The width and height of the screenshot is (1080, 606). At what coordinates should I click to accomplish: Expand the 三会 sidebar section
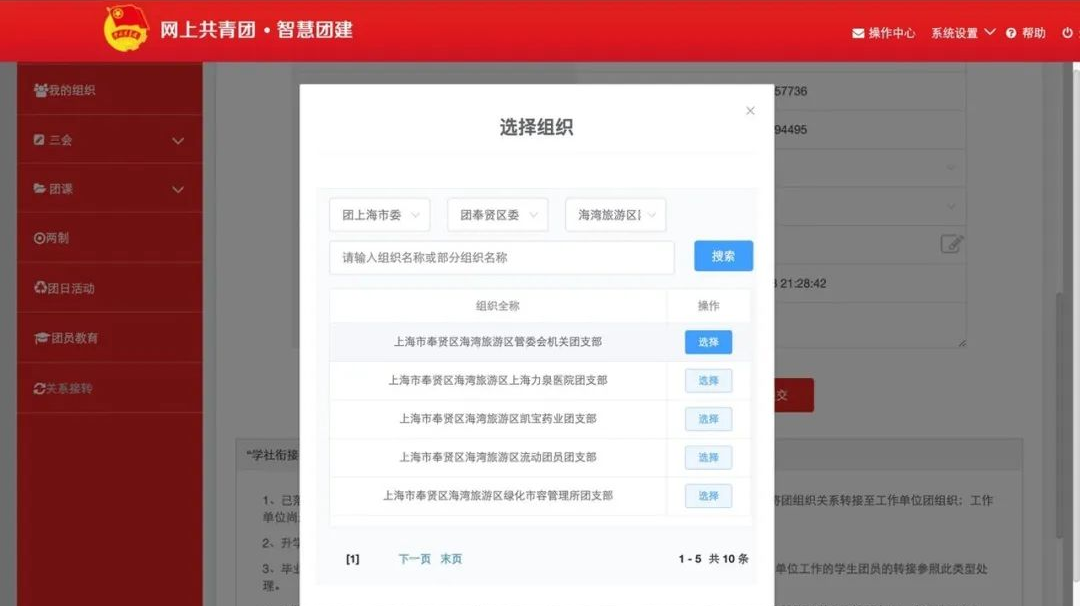click(100, 139)
